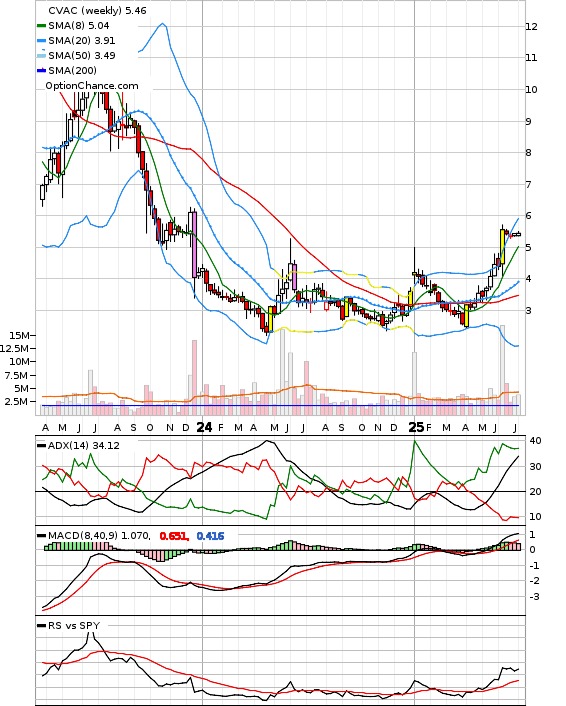Click the blue MACD value 0.416

pyautogui.click(x=210, y=536)
